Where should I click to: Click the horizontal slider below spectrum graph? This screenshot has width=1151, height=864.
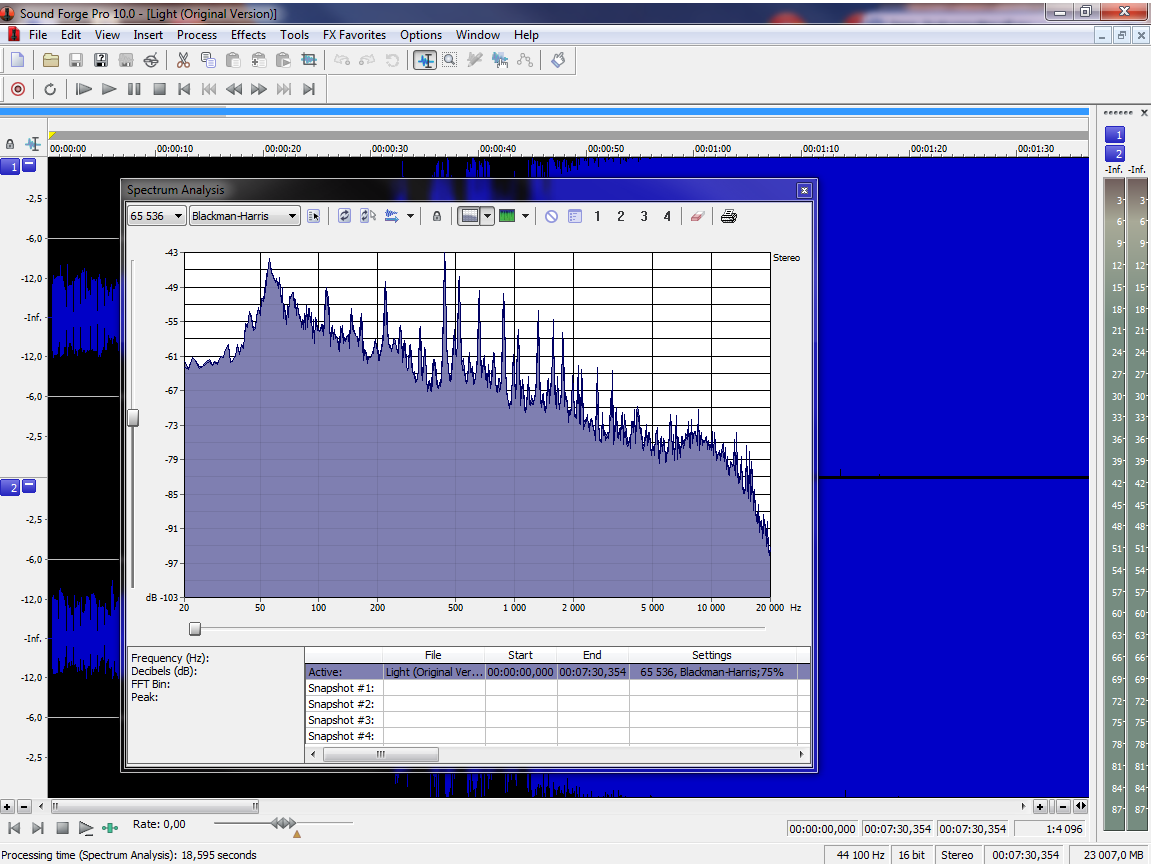pos(195,628)
